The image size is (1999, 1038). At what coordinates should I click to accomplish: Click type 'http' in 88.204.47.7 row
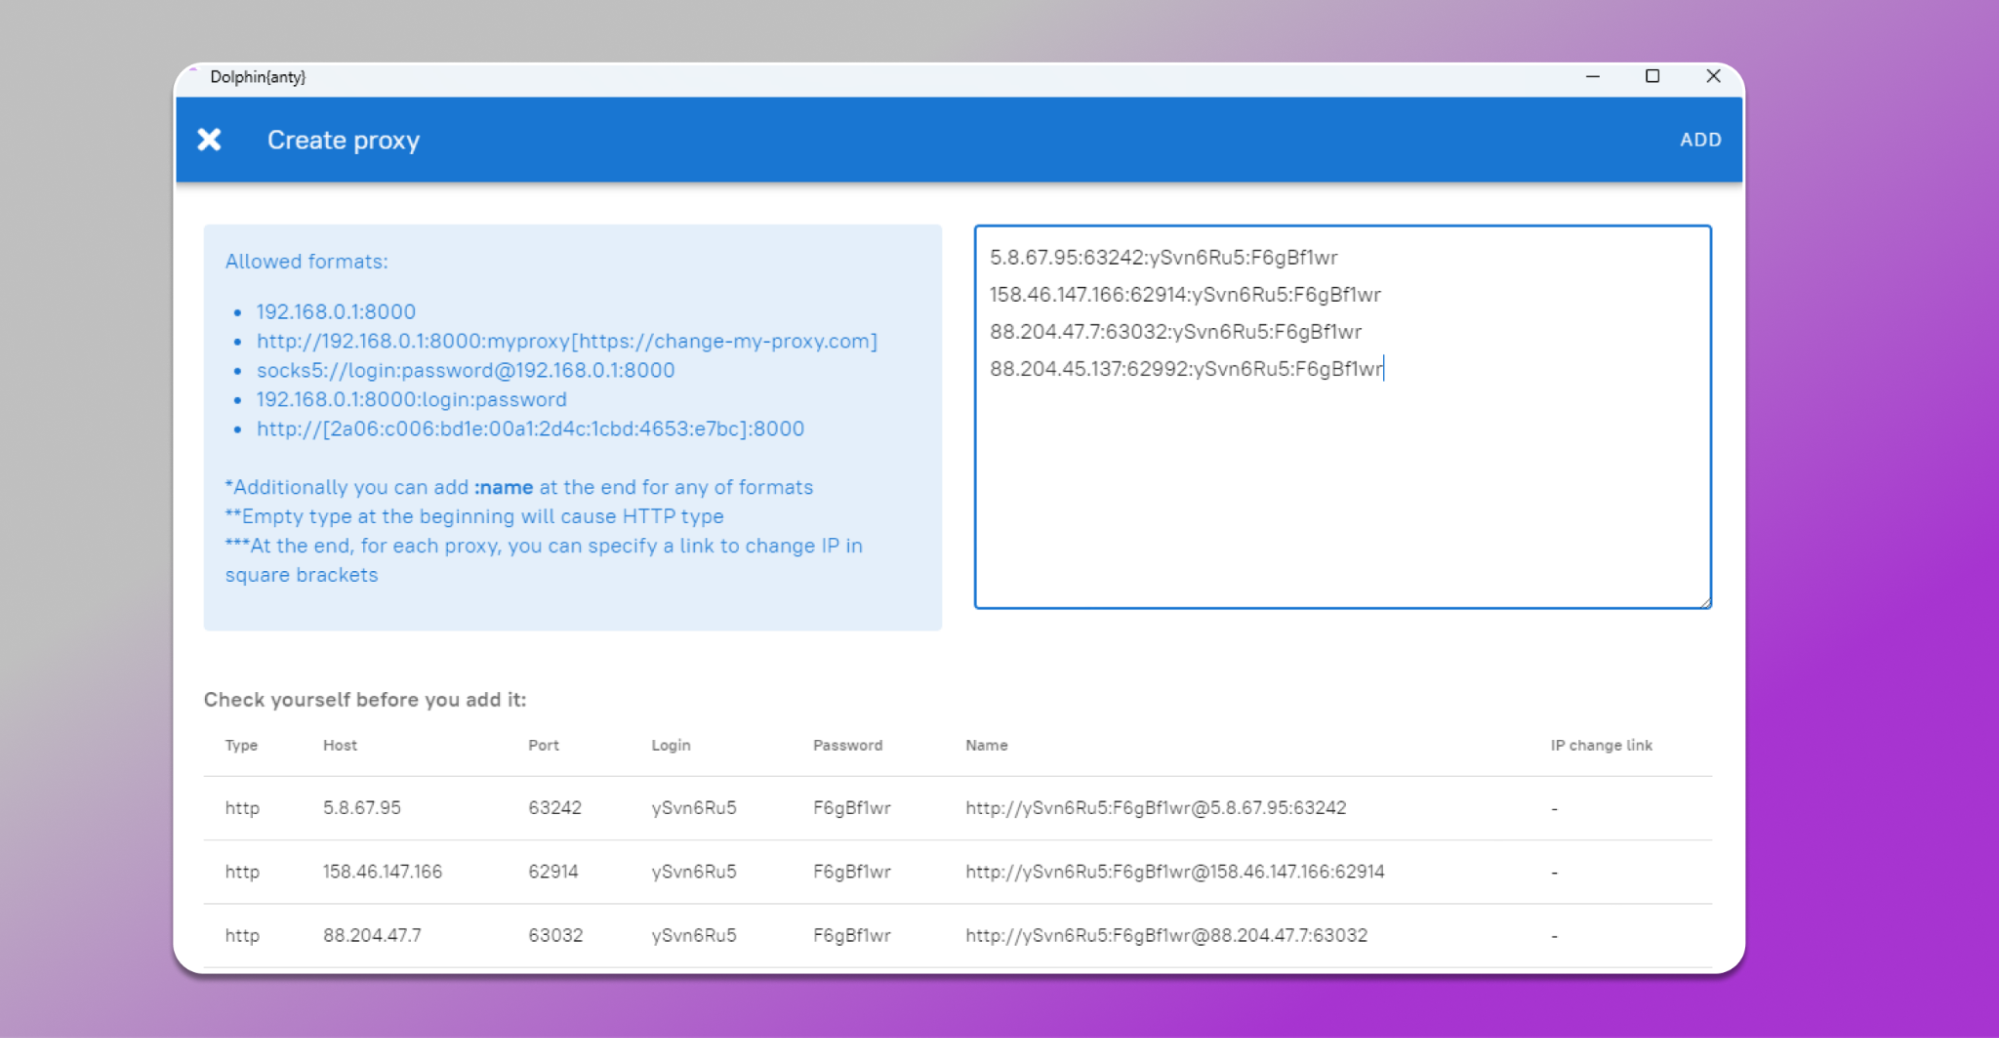point(242,936)
